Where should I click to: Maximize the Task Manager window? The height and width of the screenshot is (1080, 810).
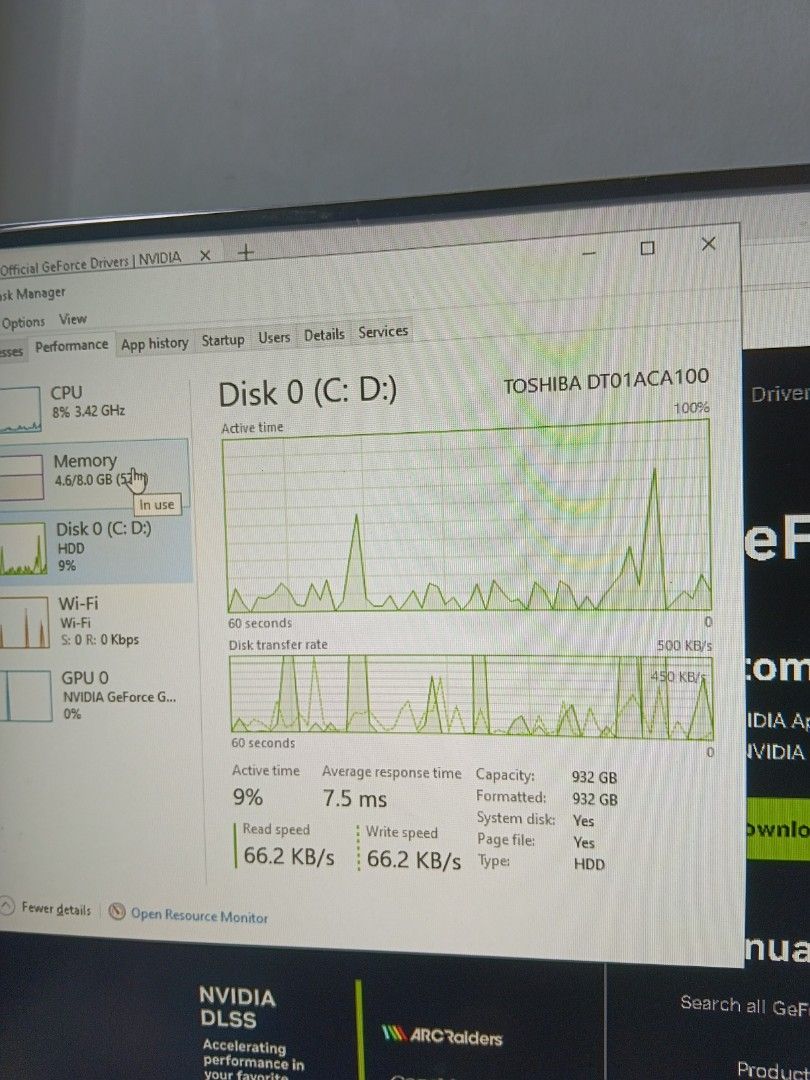click(x=647, y=248)
